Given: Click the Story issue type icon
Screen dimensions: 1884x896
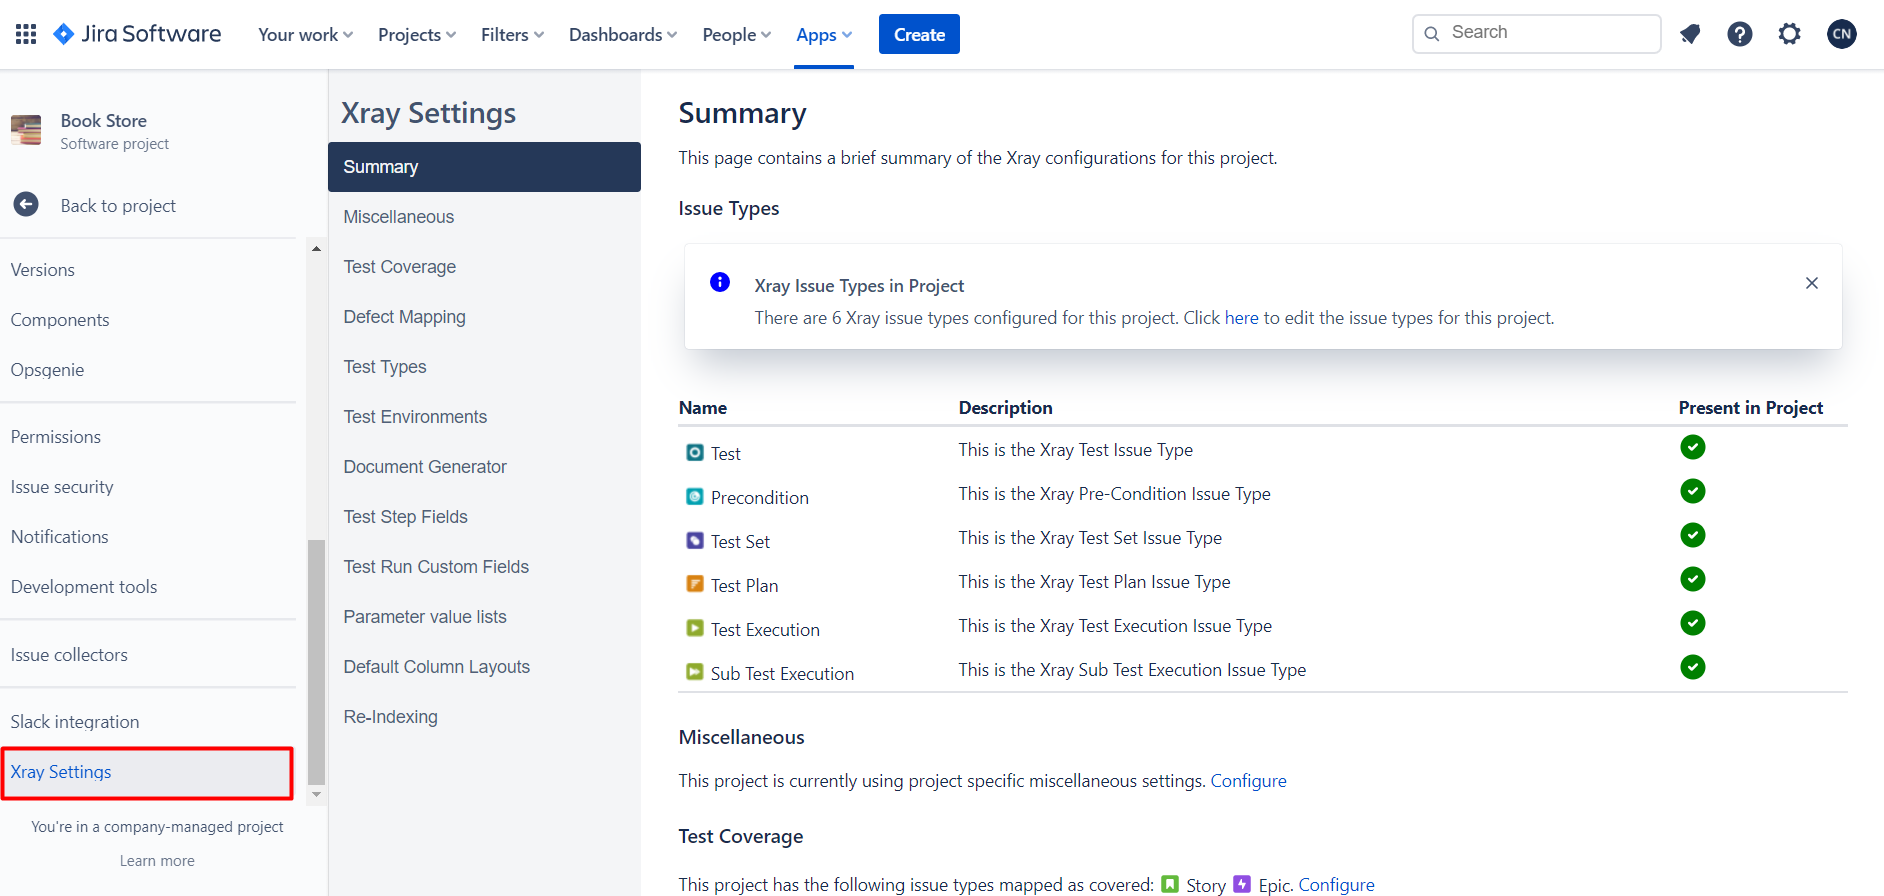Looking at the screenshot, I should pyautogui.click(x=1170, y=884).
